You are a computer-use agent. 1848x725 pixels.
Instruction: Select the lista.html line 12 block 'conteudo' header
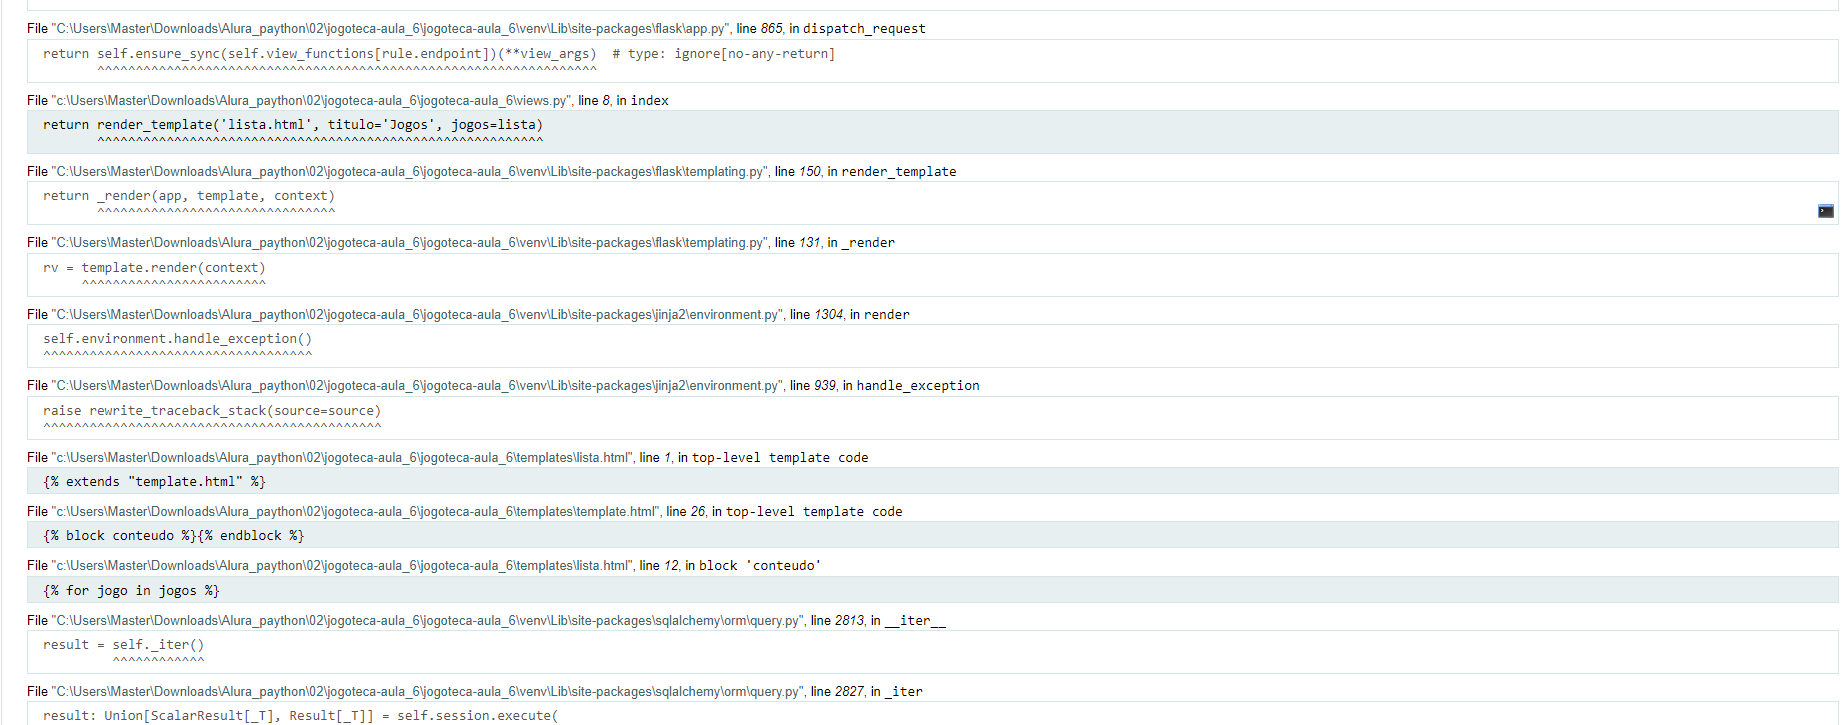[424, 565]
